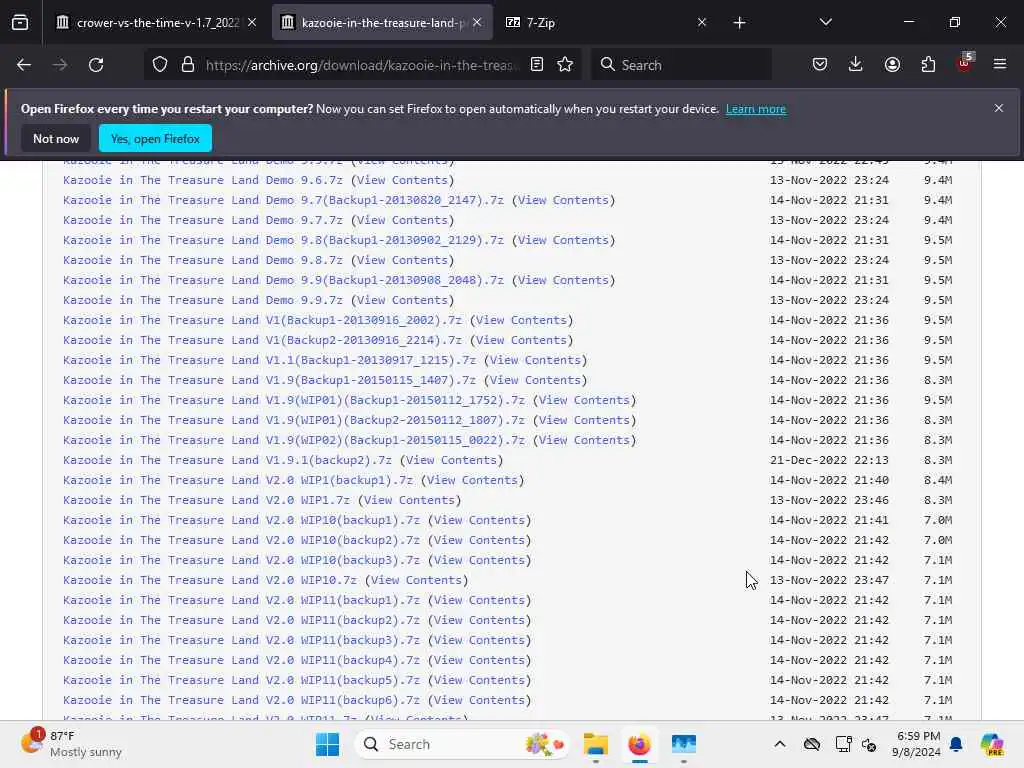This screenshot has width=1024, height=768.
Task: Open Firefox application hamburger menu
Action: pyautogui.click(x=1000, y=65)
